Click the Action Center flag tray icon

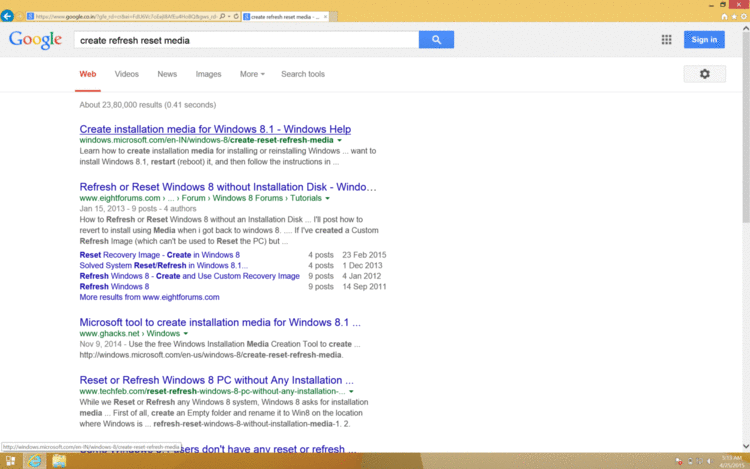pos(679,461)
